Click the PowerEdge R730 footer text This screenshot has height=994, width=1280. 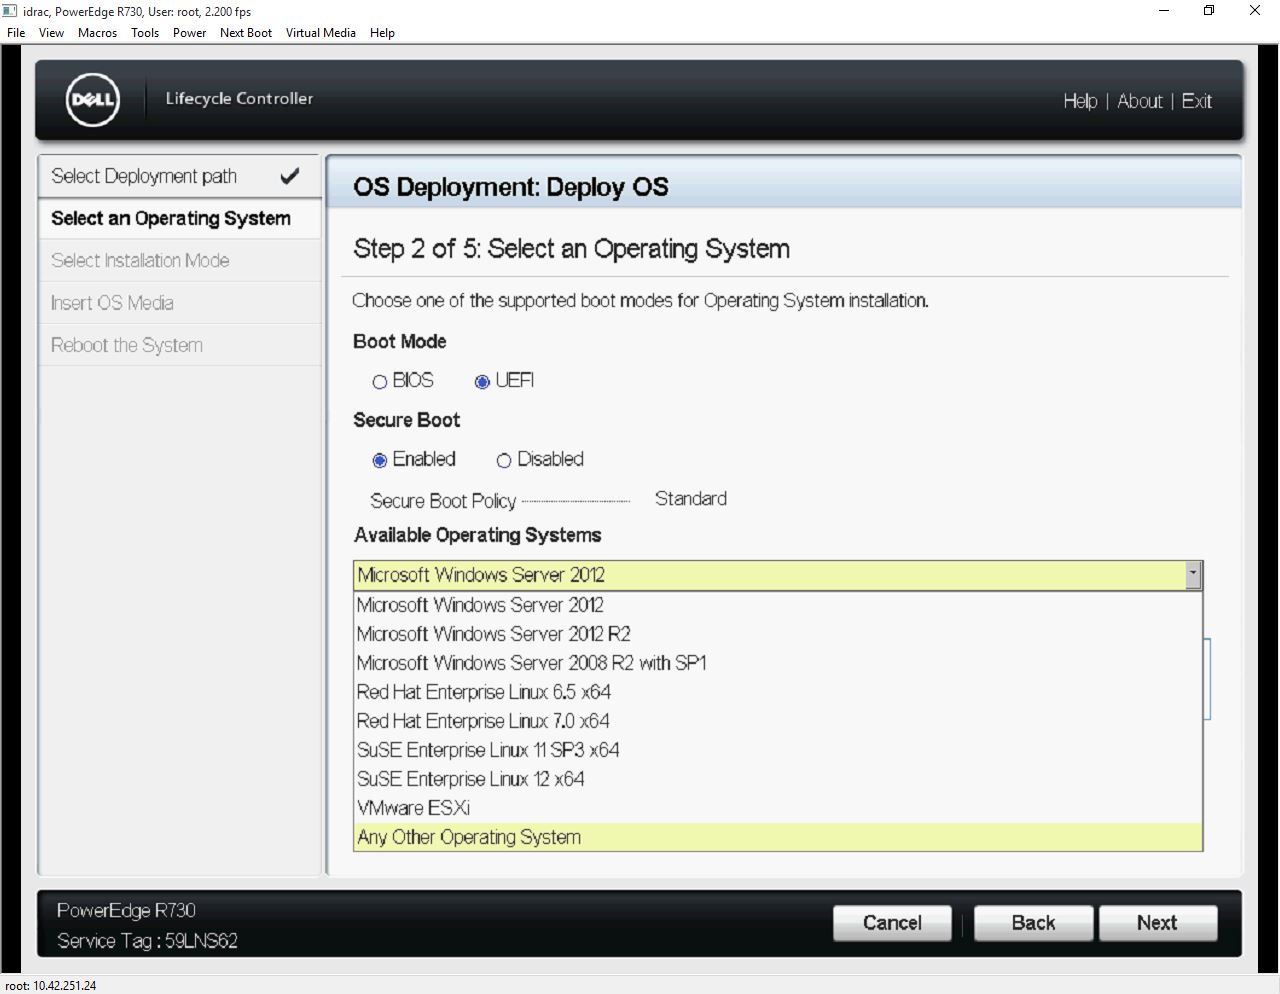coord(126,911)
